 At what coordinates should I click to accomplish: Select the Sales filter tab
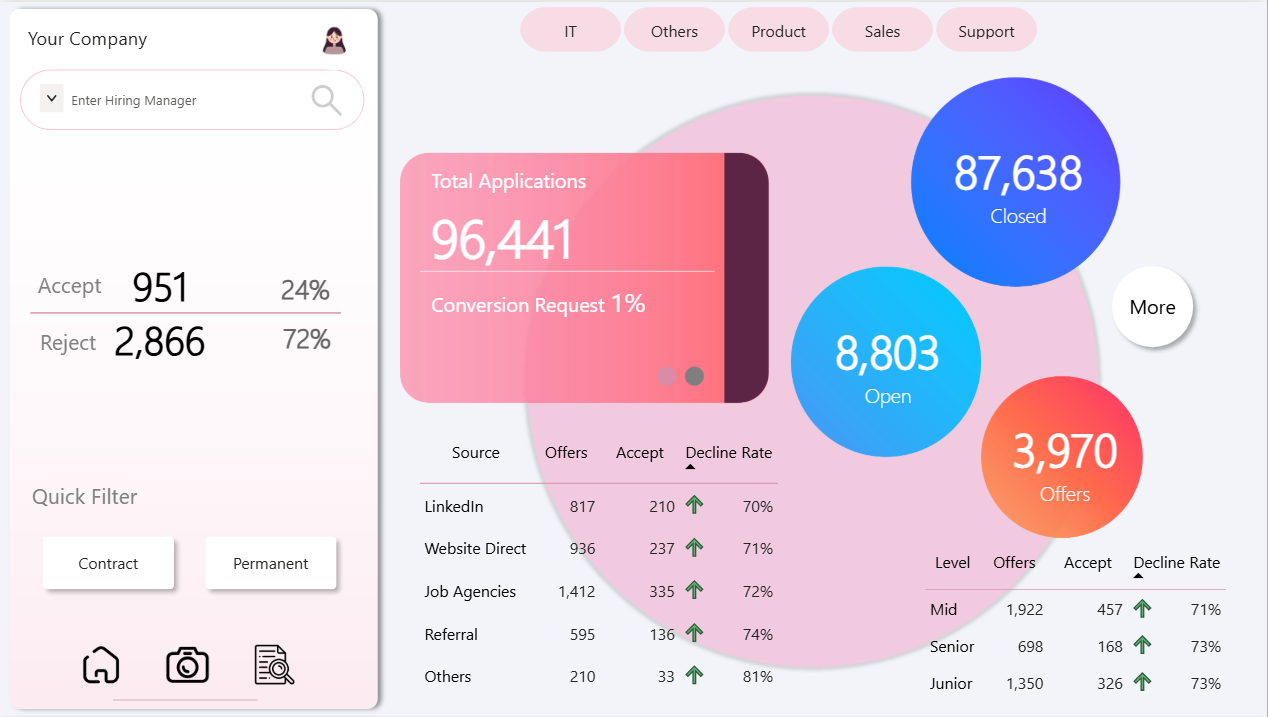click(x=882, y=30)
